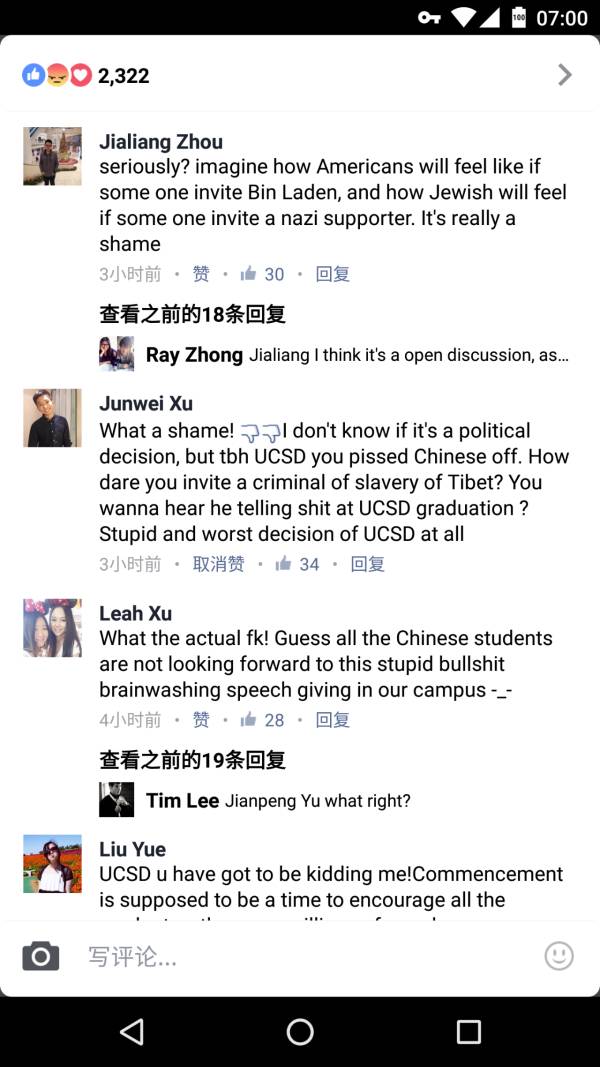Open Ray Zhong's reply preview
The width and height of the screenshot is (600, 1067).
(x=357, y=355)
